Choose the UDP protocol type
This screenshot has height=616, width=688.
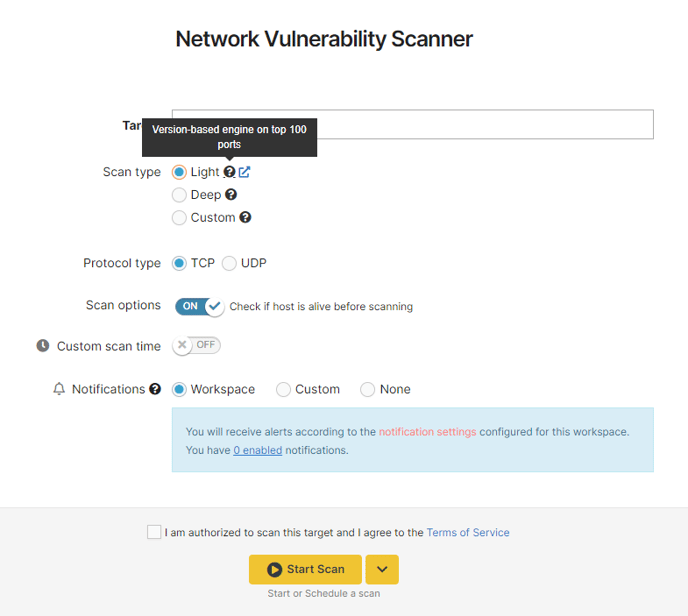[229, 263]
